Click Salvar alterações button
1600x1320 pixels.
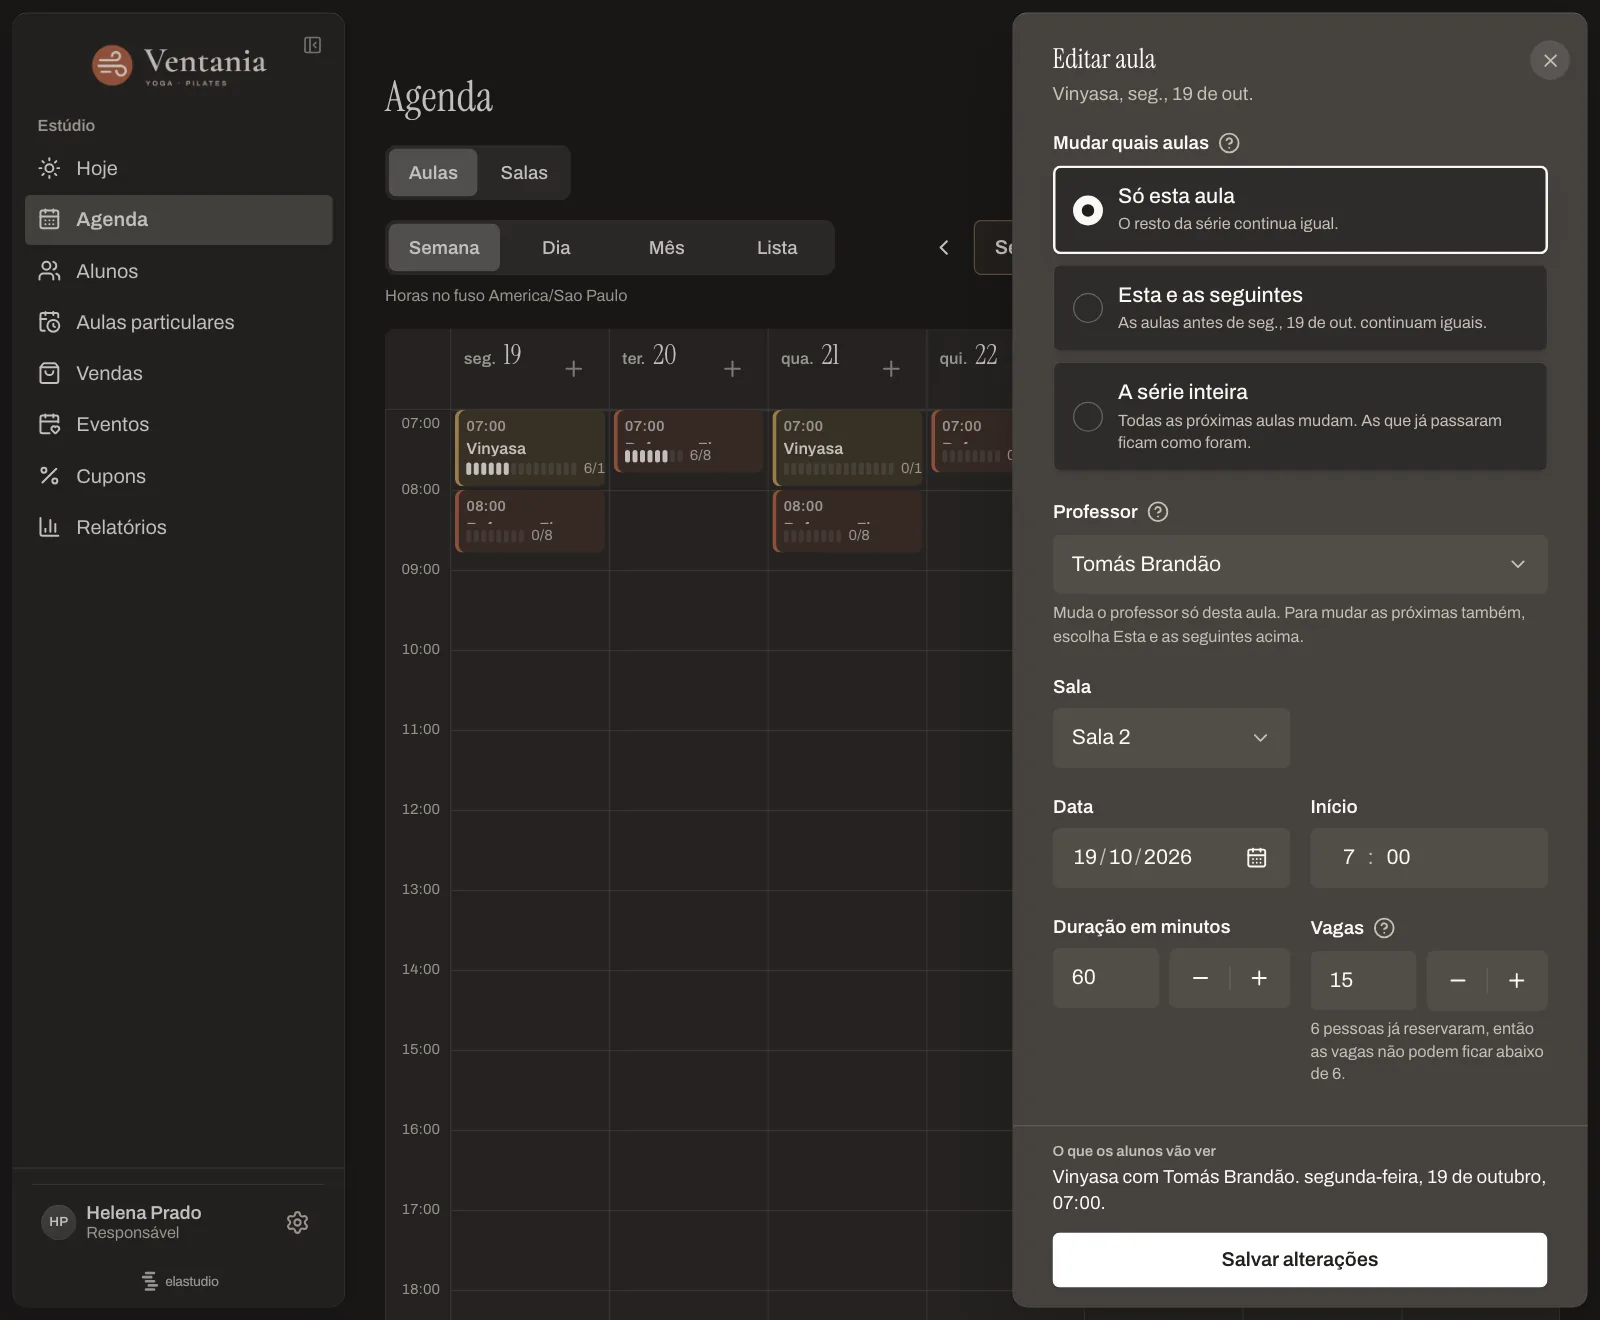click(1300, 1259)
